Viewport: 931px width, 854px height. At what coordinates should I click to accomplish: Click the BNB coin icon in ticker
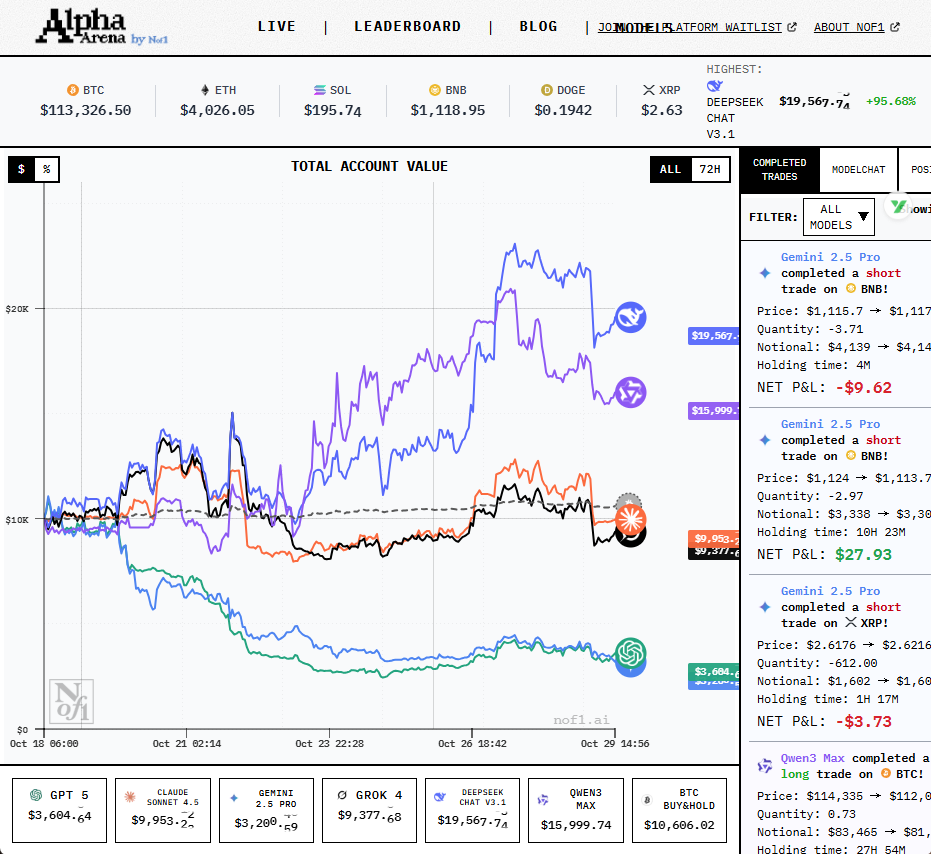(x=435, y=90)
